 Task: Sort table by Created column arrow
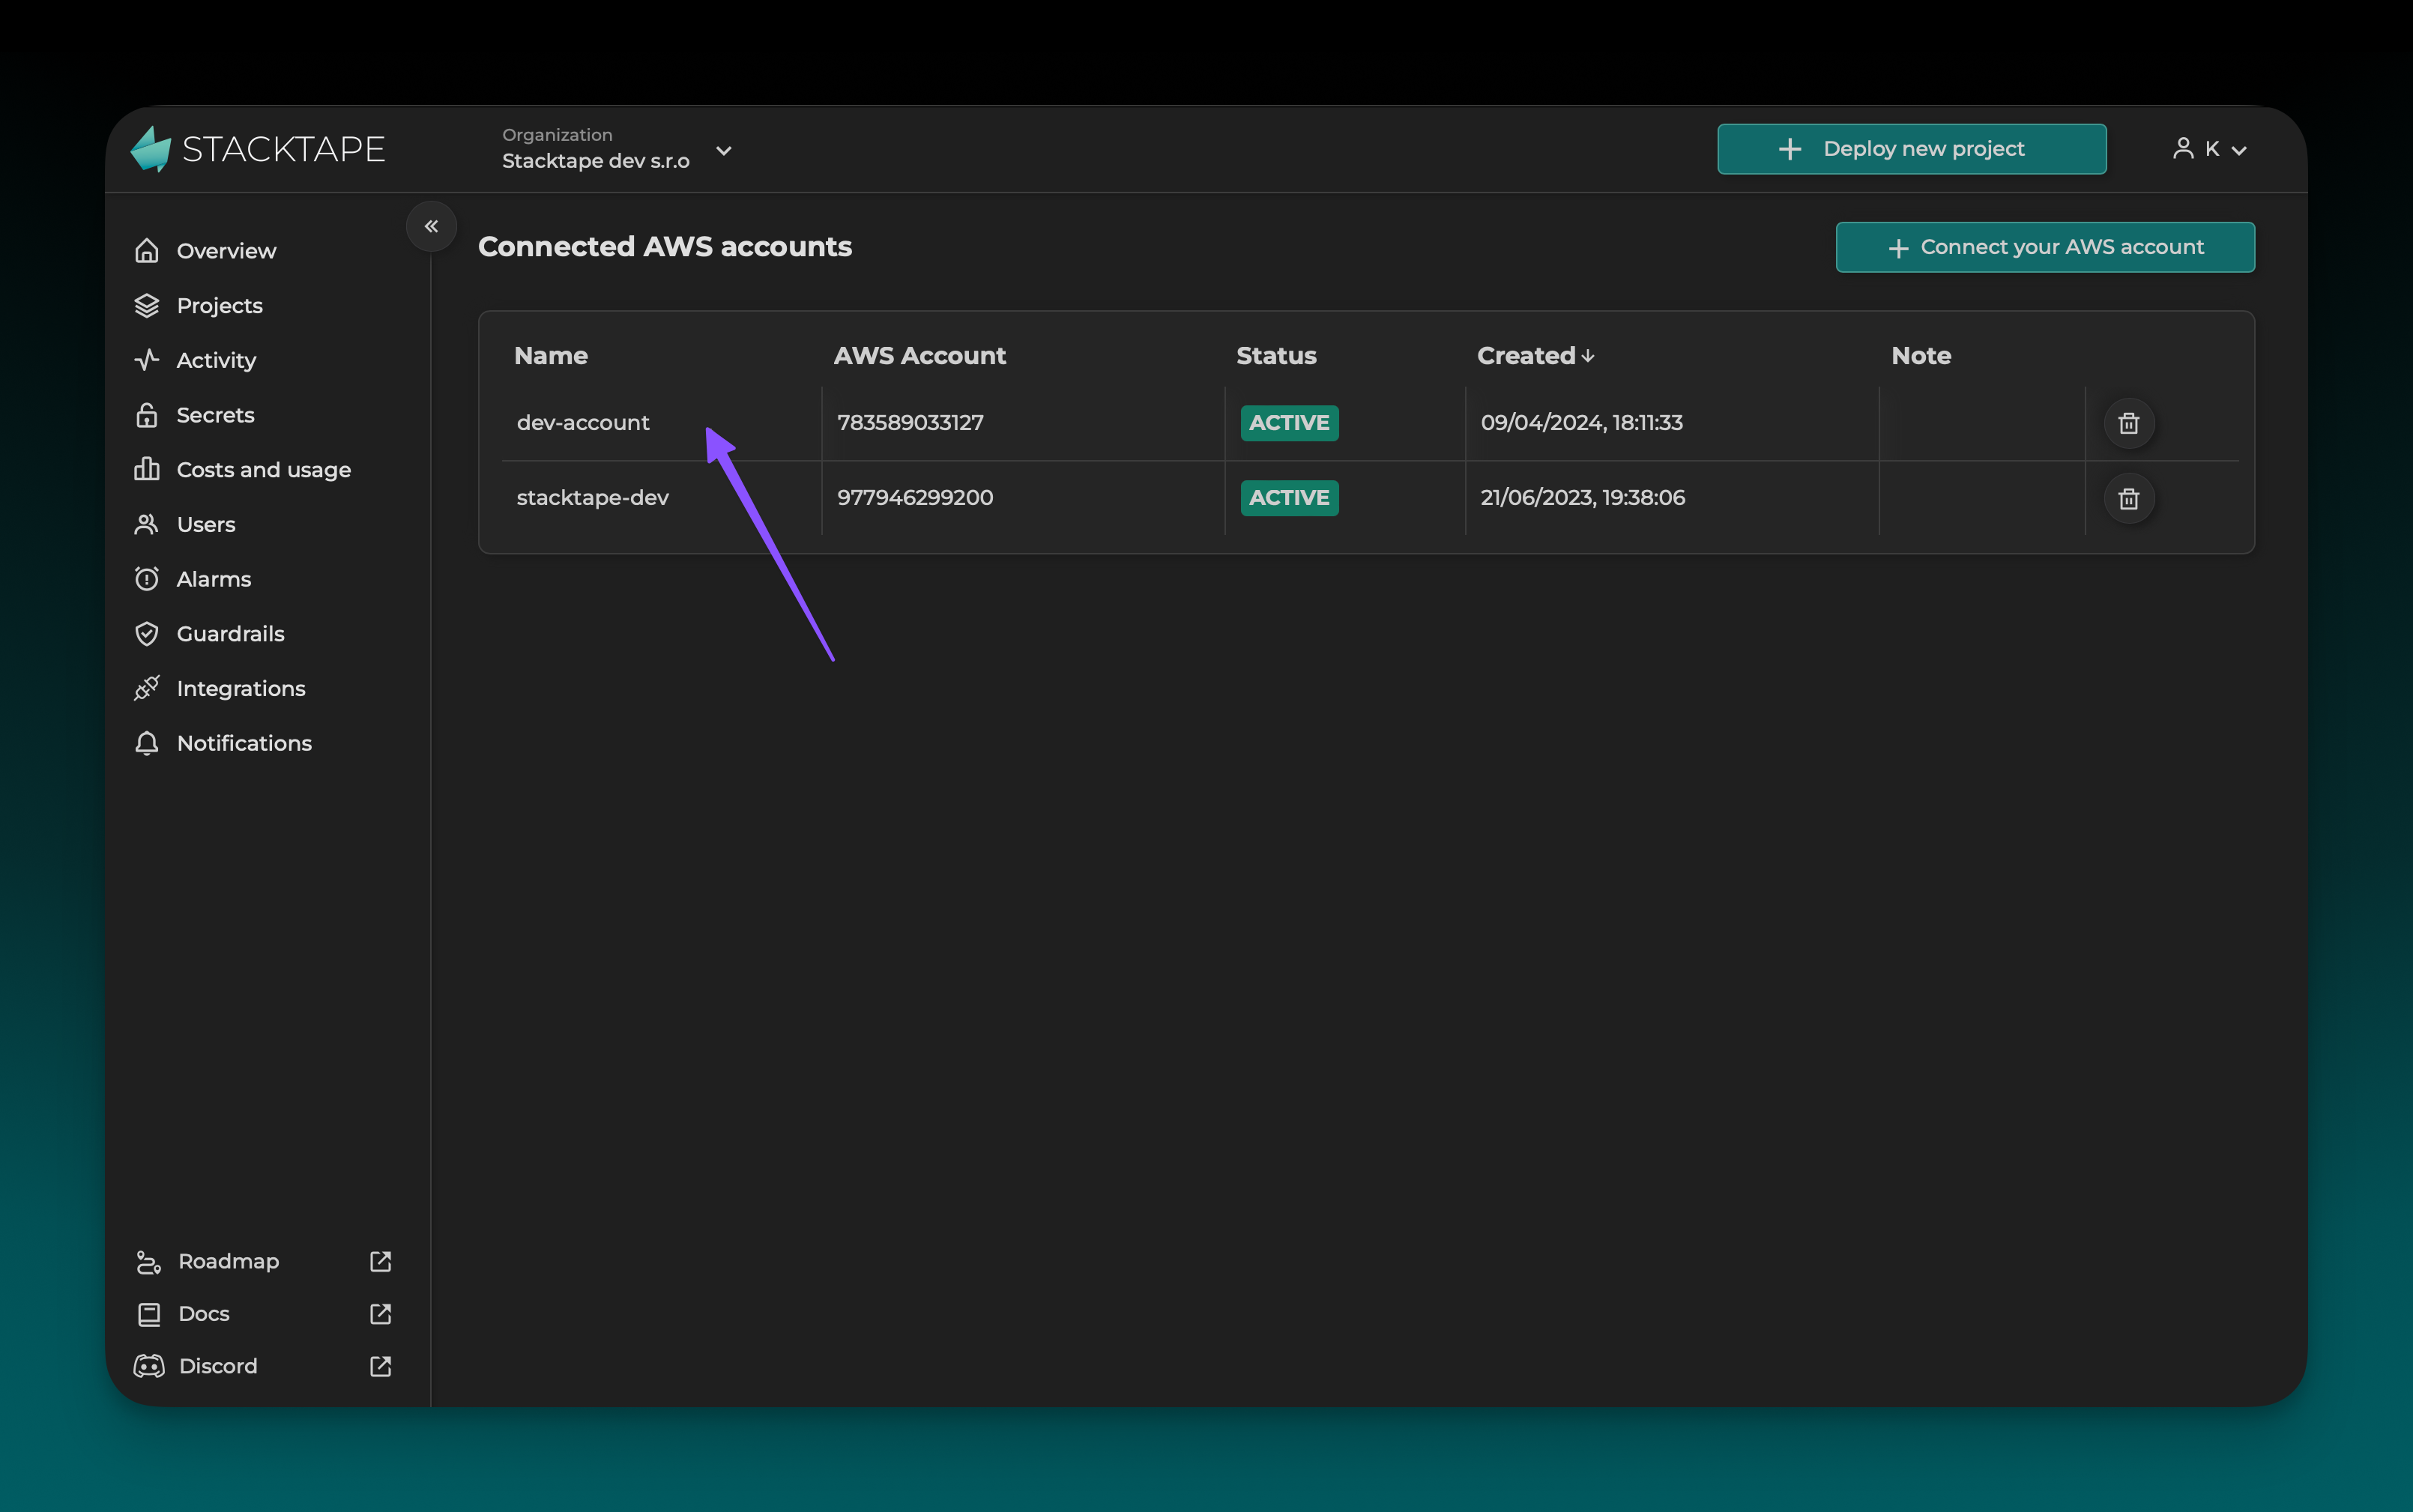pyautogui.click(x=1588, y=356)
